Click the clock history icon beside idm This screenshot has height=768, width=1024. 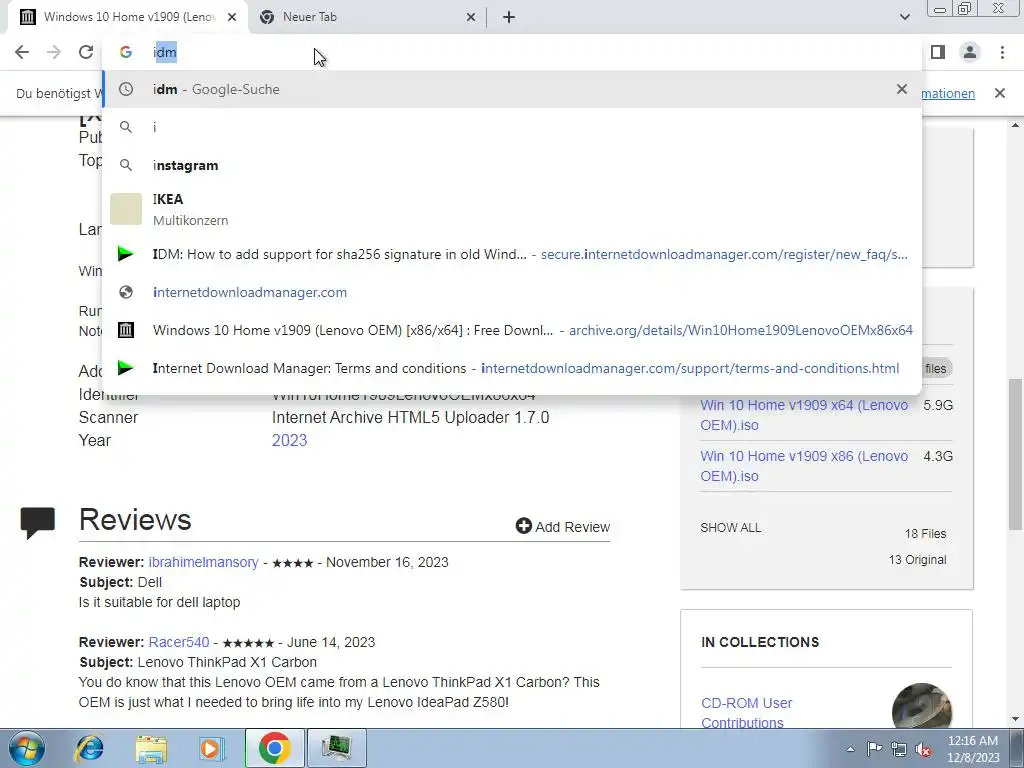click(x=126, y=89)
